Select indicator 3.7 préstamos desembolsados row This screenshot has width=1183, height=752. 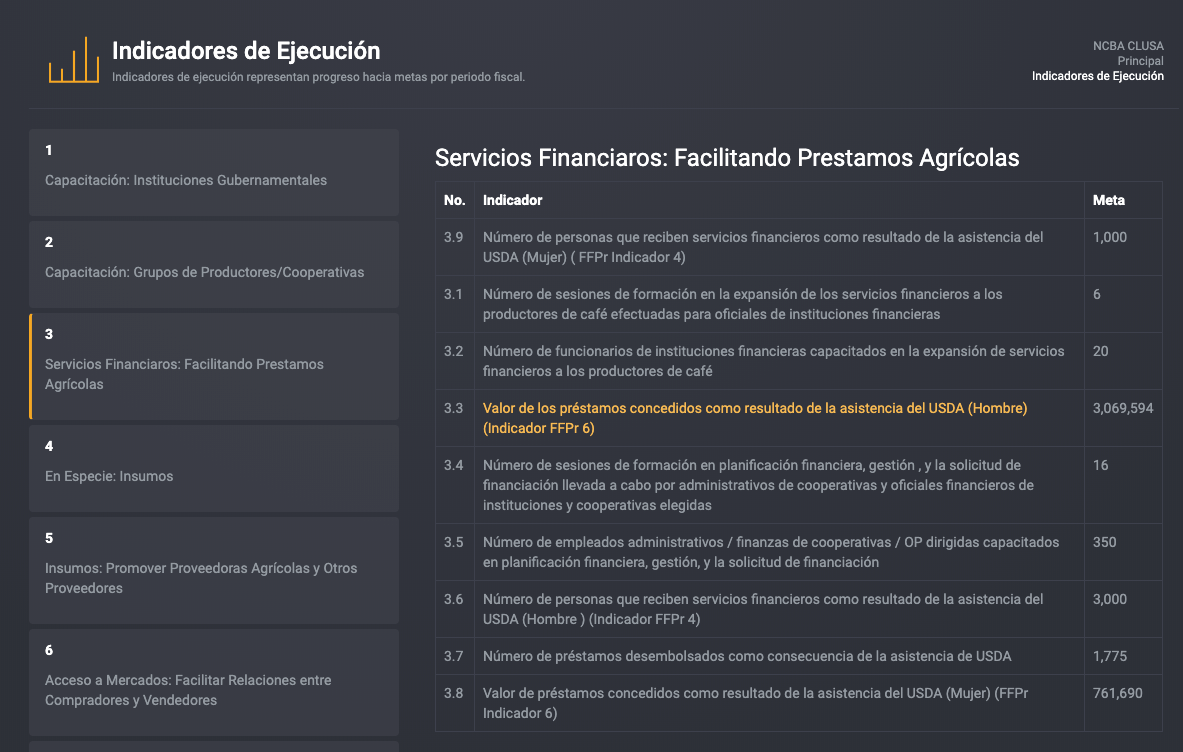point(798,656)
